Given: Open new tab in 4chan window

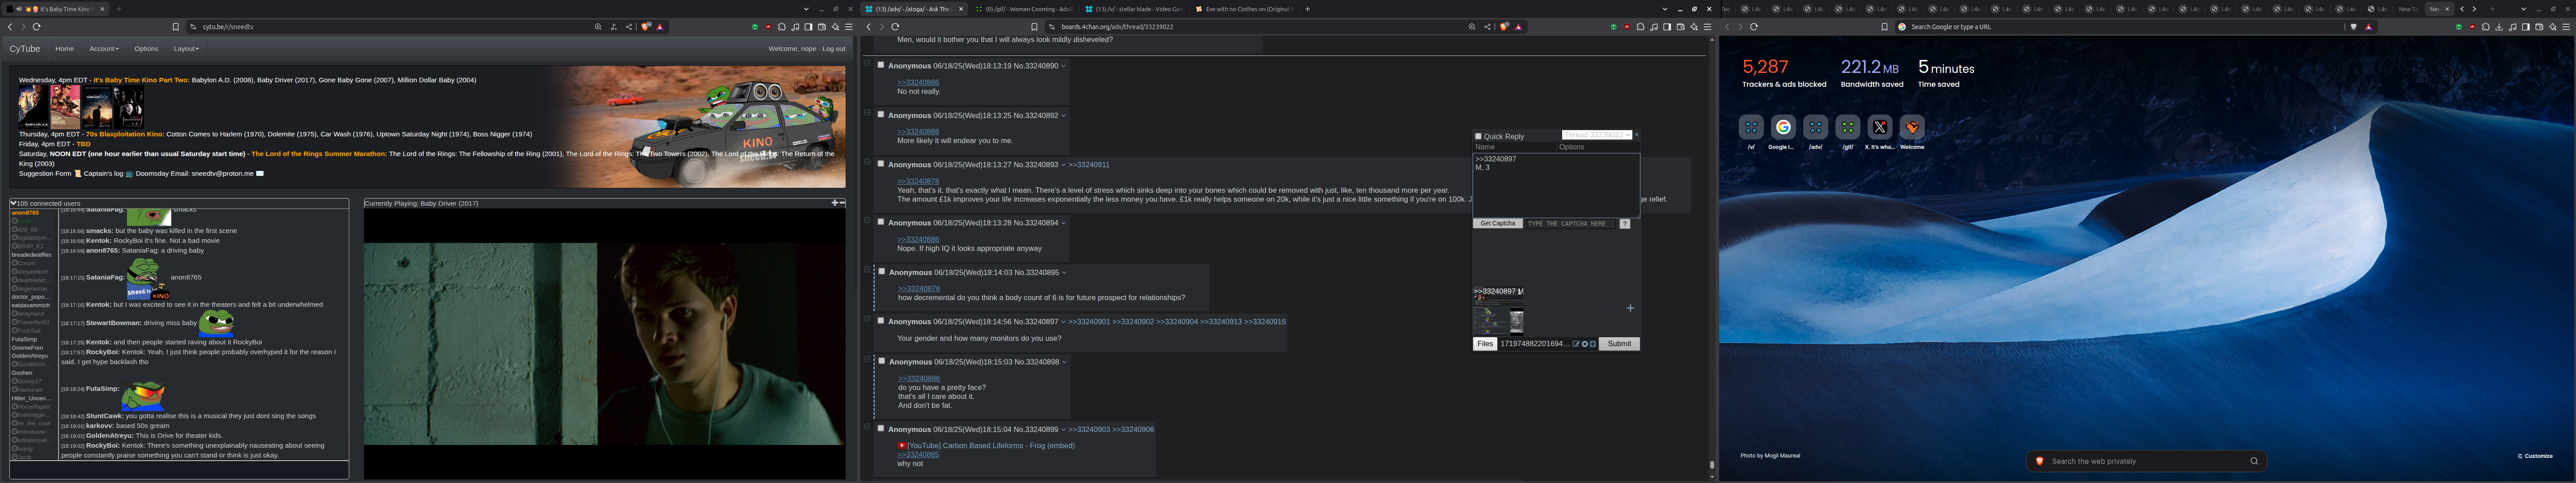Looking at the screenshot, I should (1307, 9).
